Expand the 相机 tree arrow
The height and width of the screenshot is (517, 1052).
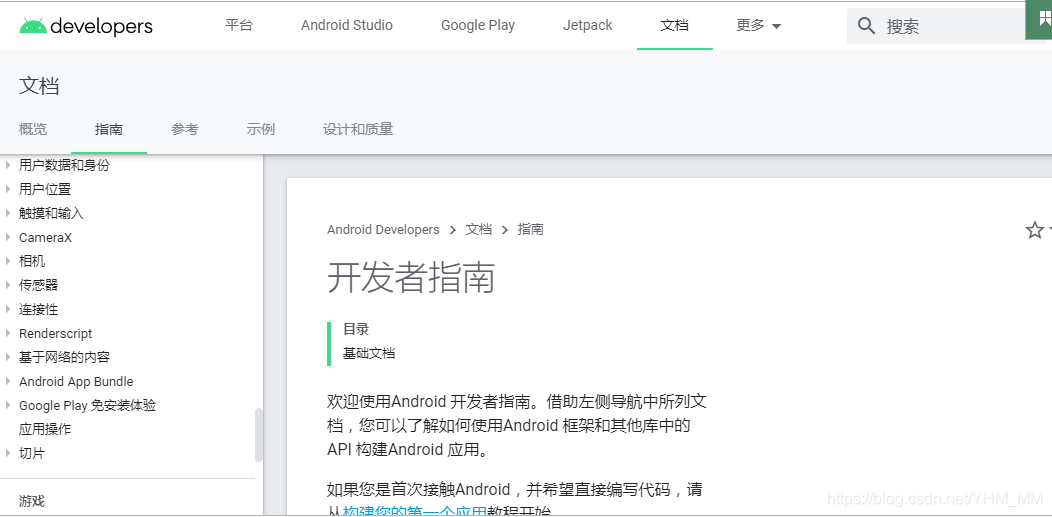tap(7, 261)
